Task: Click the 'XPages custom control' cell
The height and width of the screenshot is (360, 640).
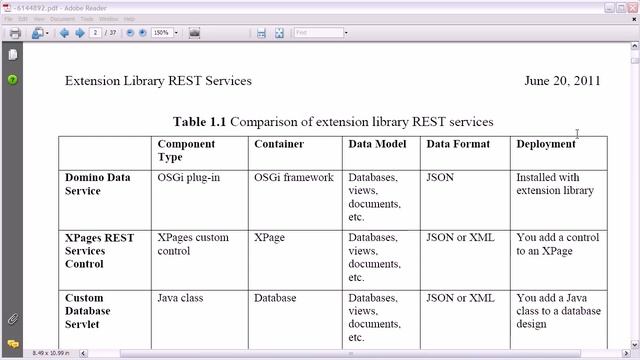Action: 193,244
